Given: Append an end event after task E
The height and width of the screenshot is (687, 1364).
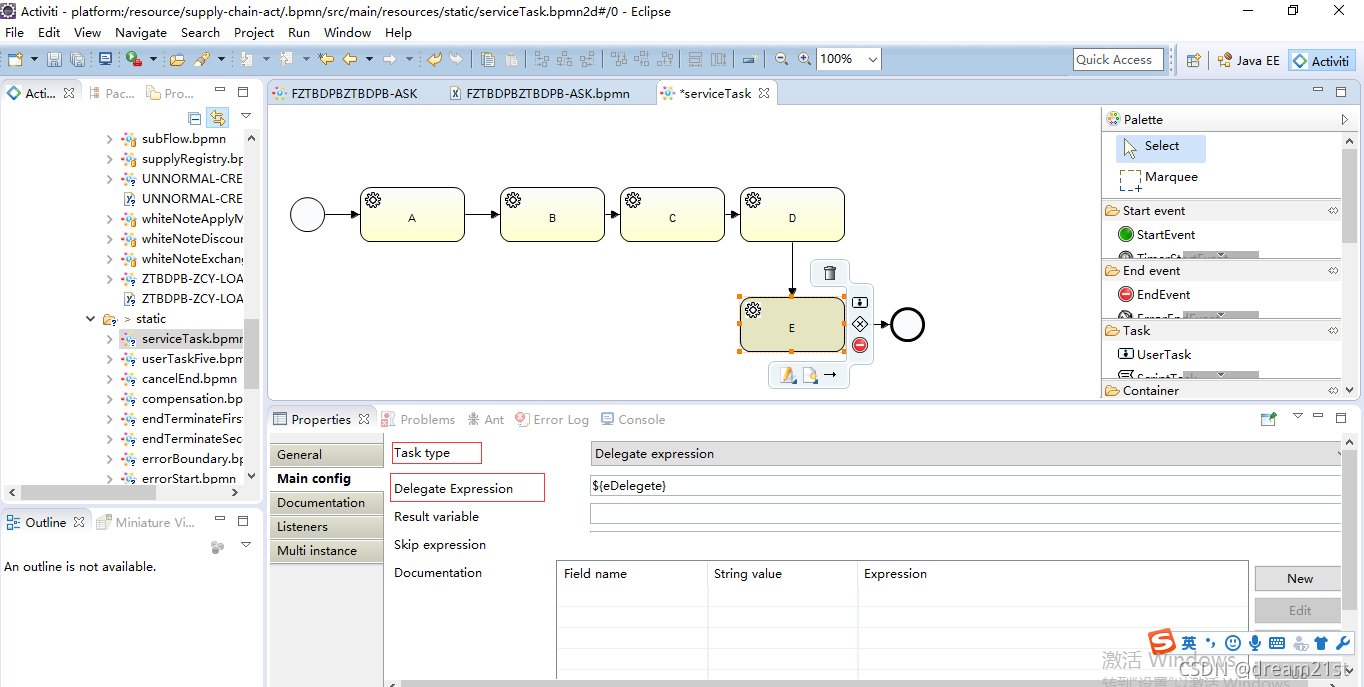Looking at the screenshot, I should point(861,344).
